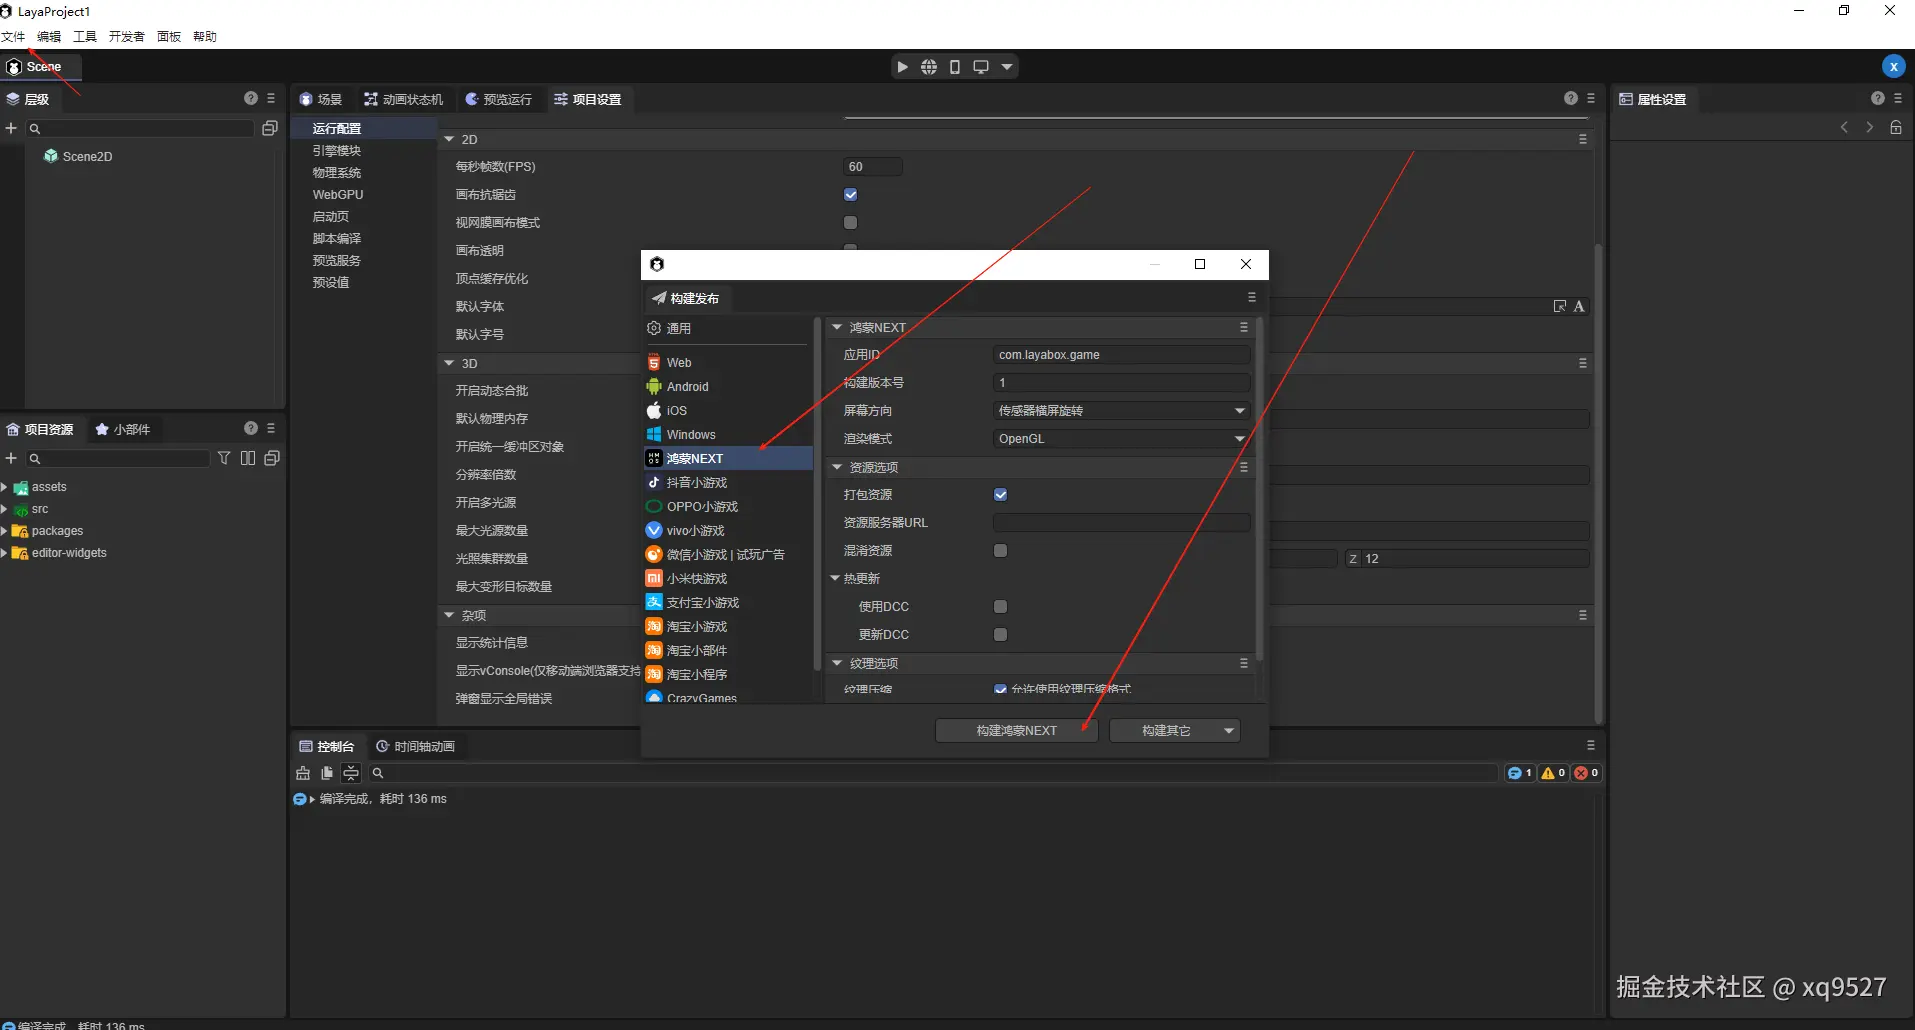This screenshot has width=1915, height=1030.
Task: Uncheck the 打包资源 checkbox
Action: (1001, 495)
